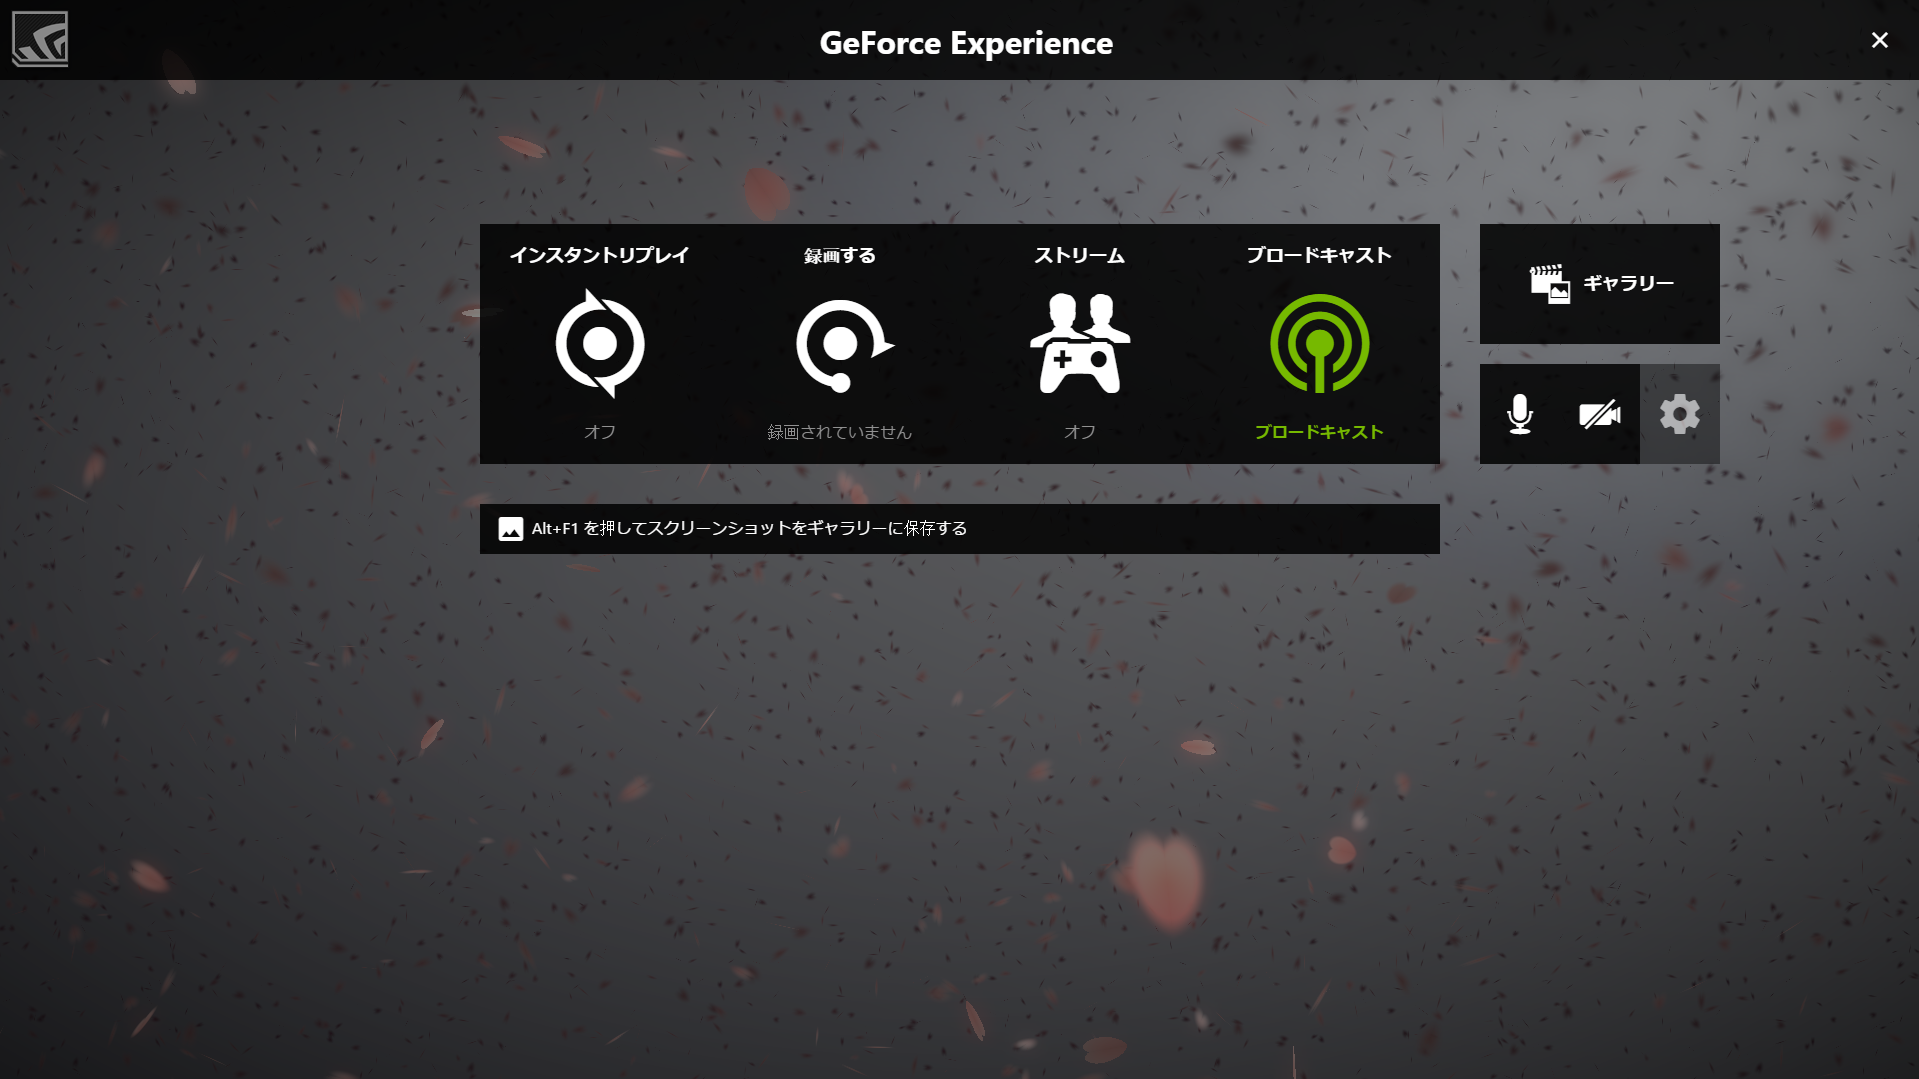Screen dimensions: 1919x1079
Task: Click the green Broadcast antenna icon
Action: coord(1320,343)
